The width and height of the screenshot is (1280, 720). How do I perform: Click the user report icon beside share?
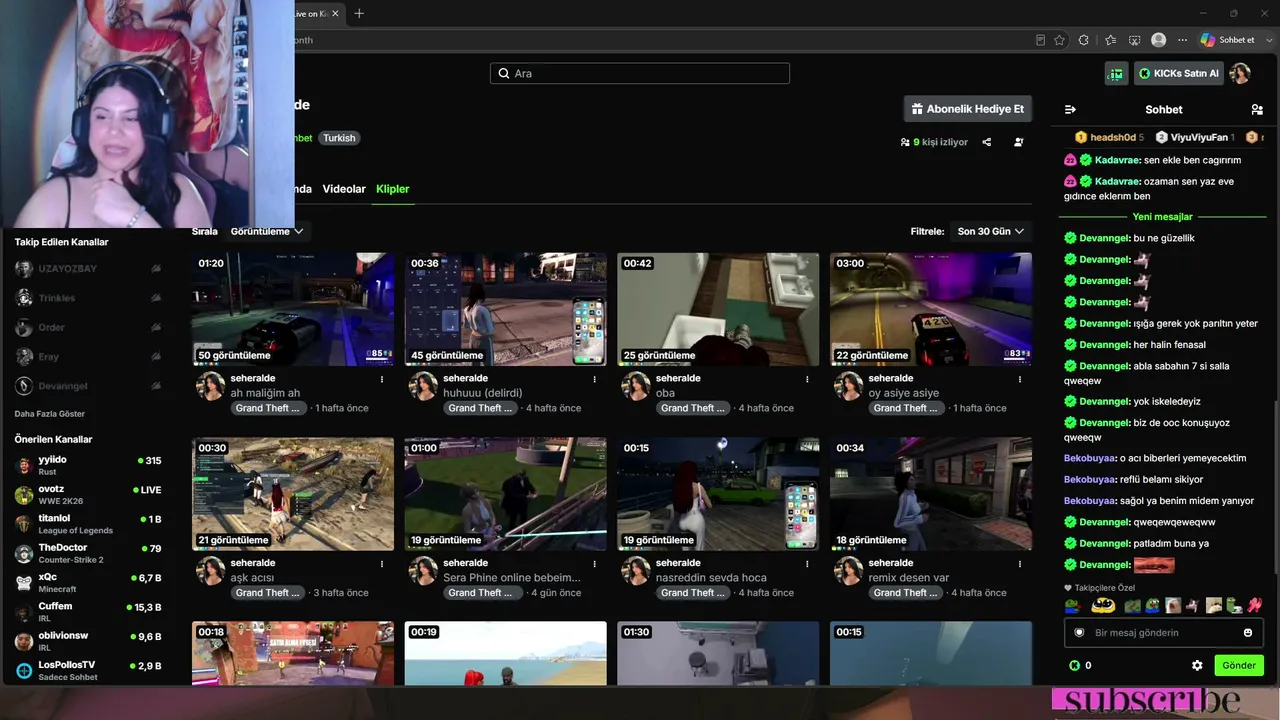pos(1019,142)
